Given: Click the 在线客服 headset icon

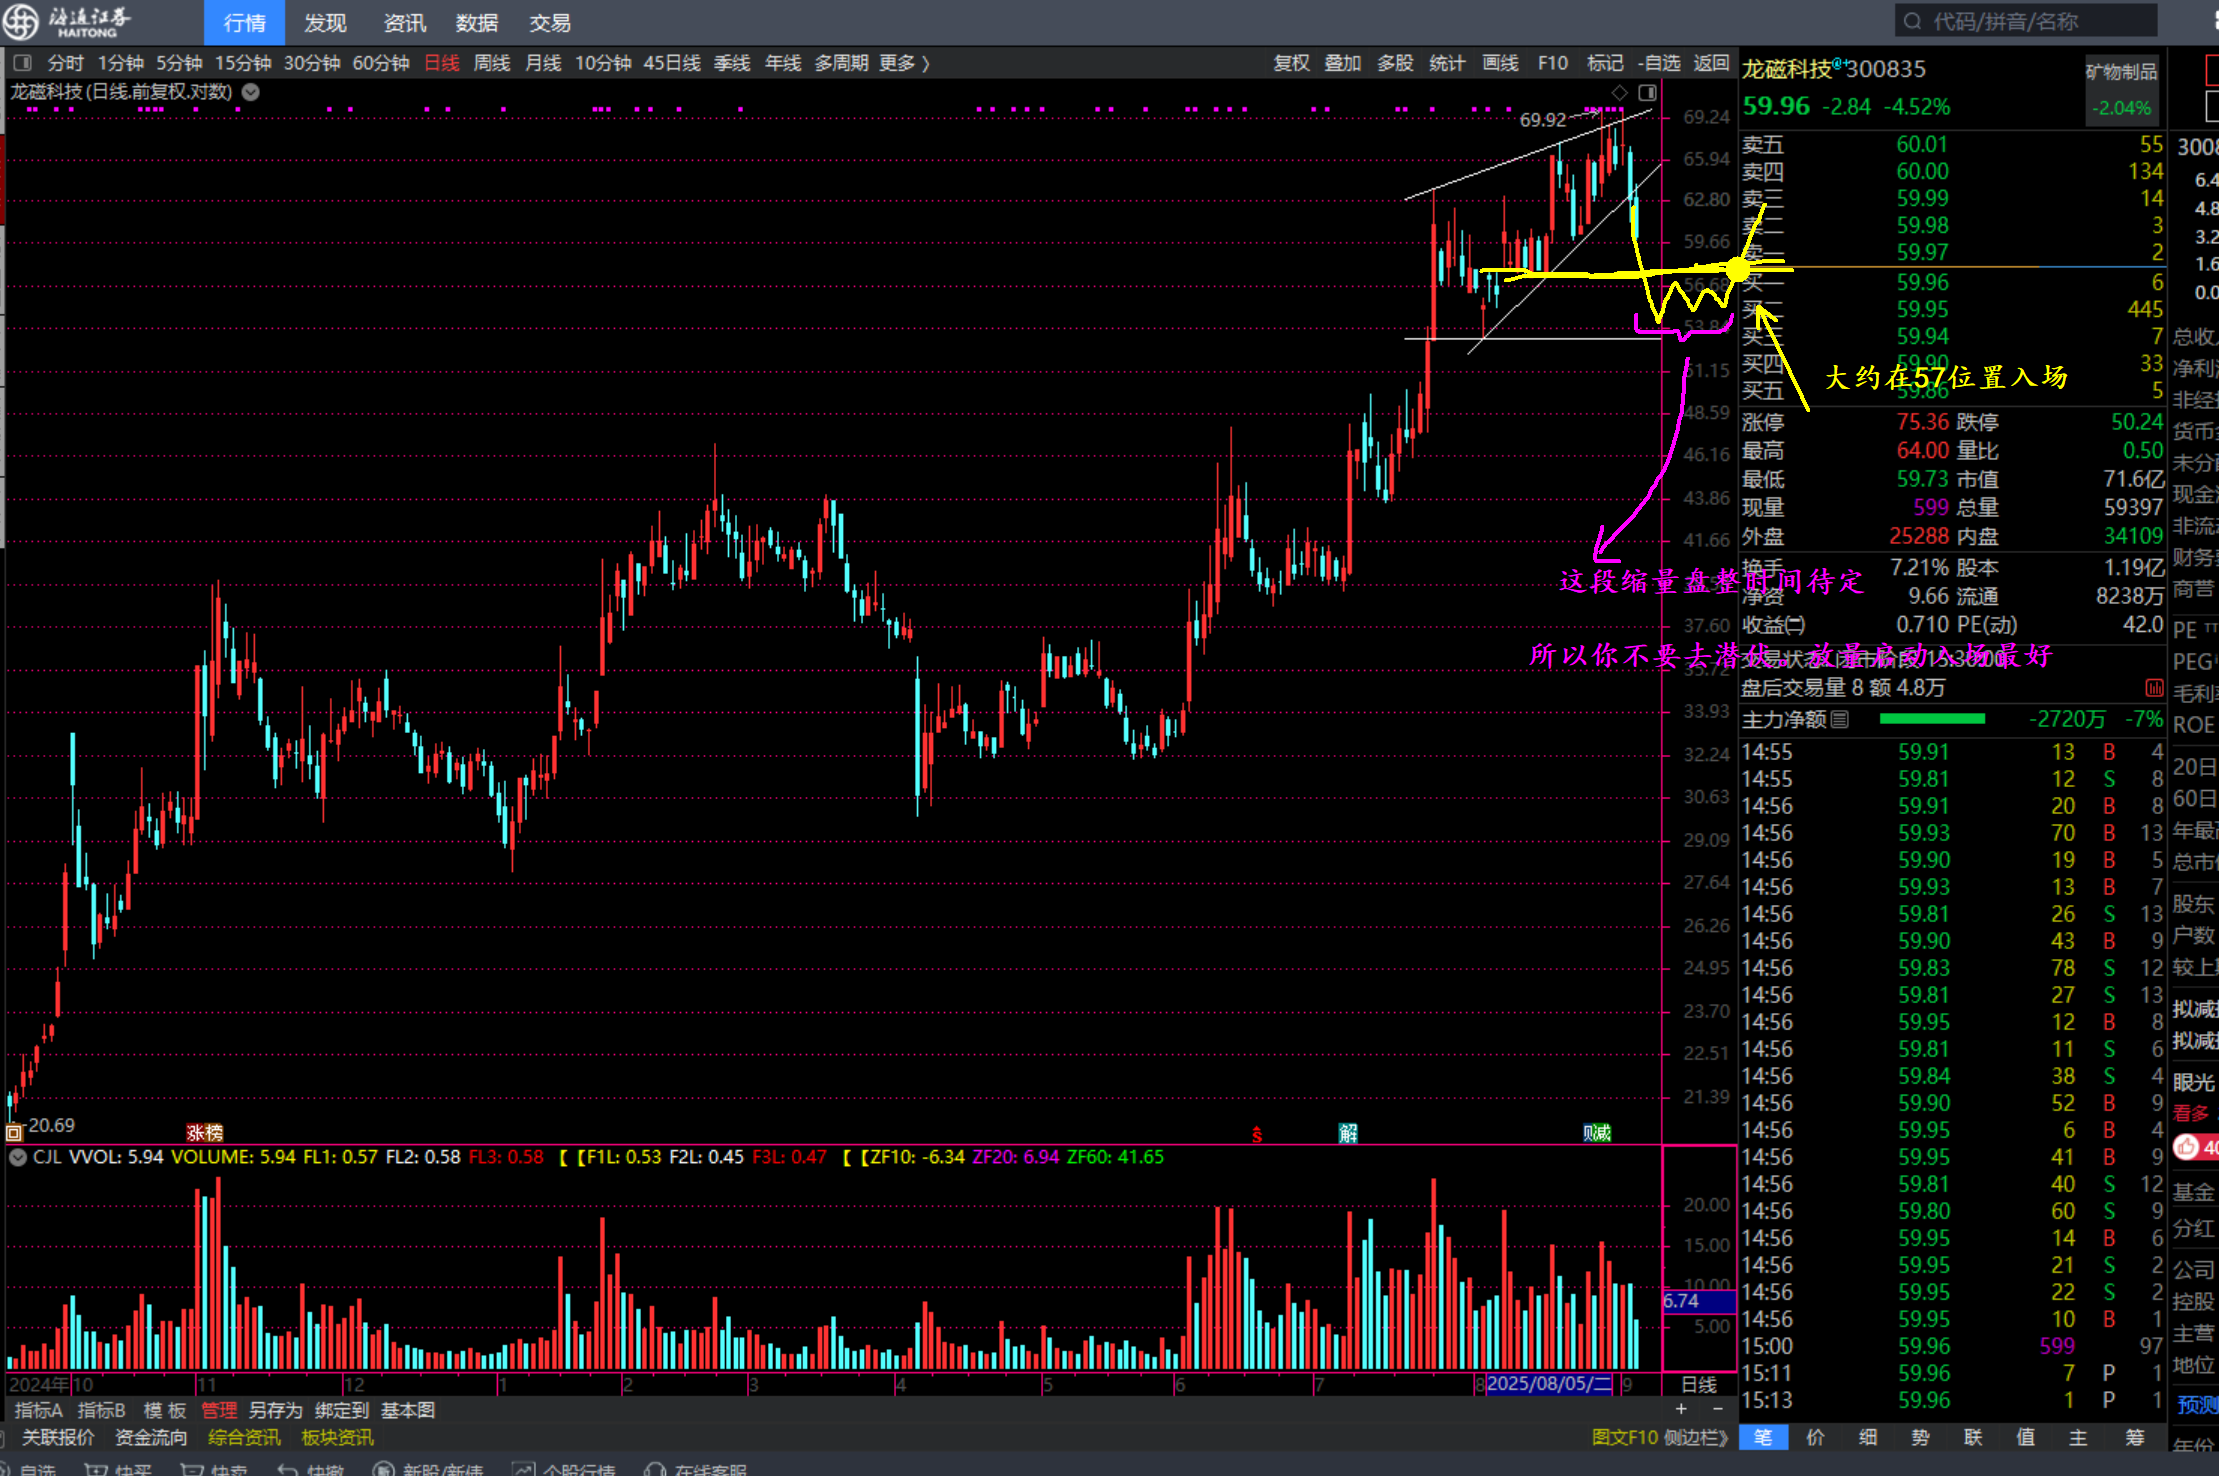Looking at the screenshot, I should [655, 1469].
